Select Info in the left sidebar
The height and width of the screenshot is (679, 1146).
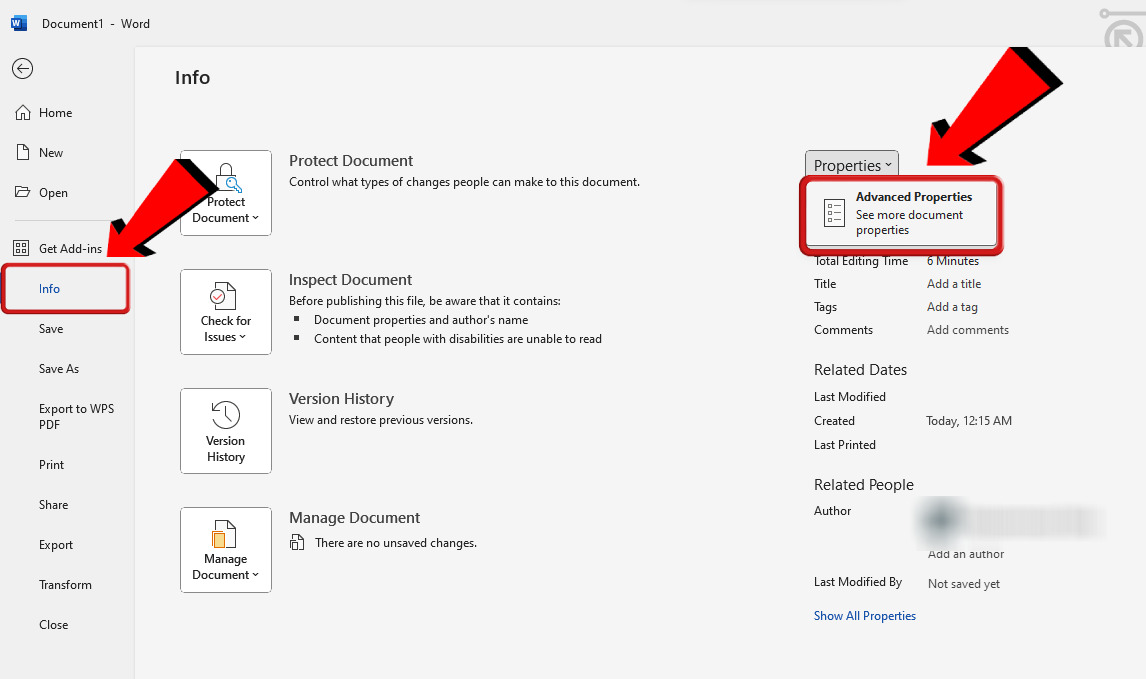pos(50,289)
